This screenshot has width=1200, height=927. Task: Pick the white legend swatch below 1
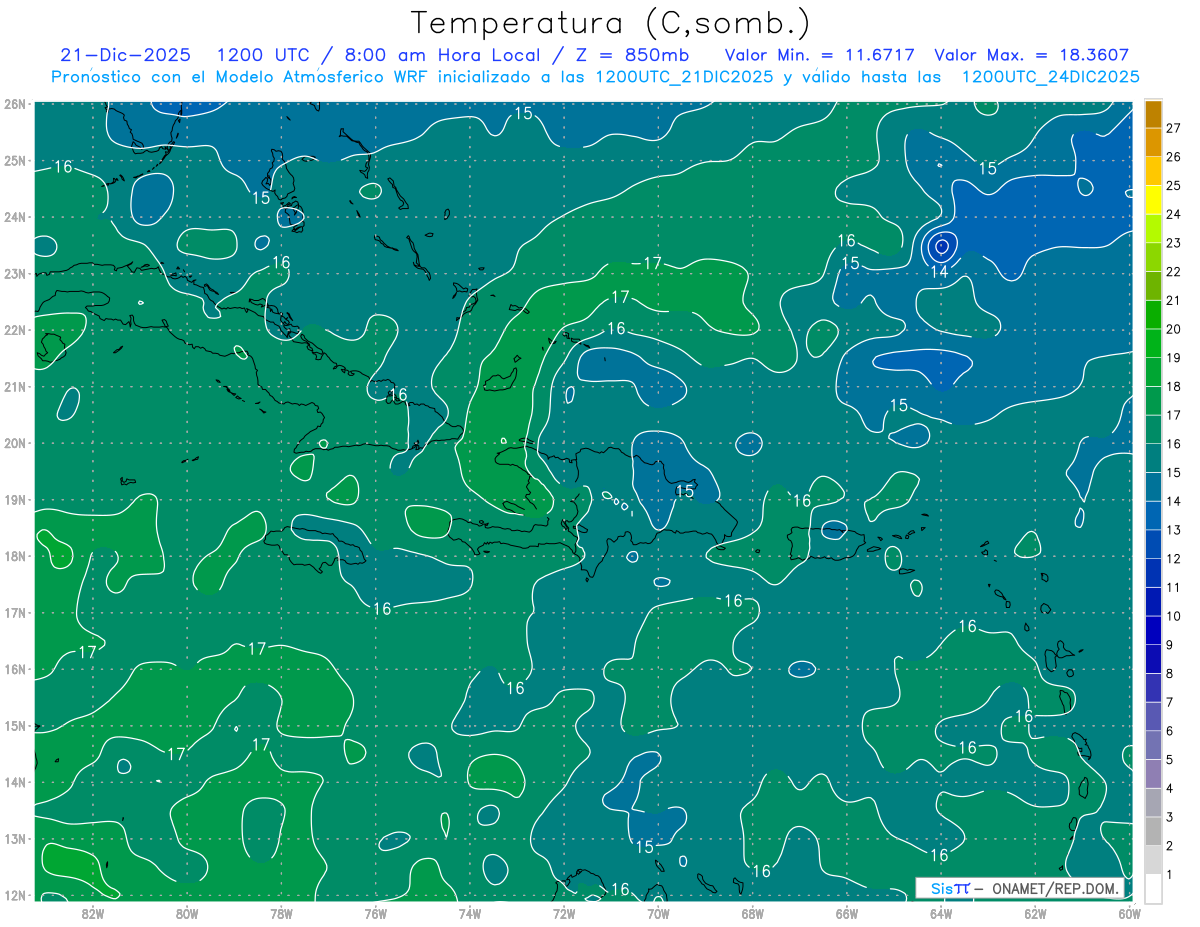point(1153,888)
